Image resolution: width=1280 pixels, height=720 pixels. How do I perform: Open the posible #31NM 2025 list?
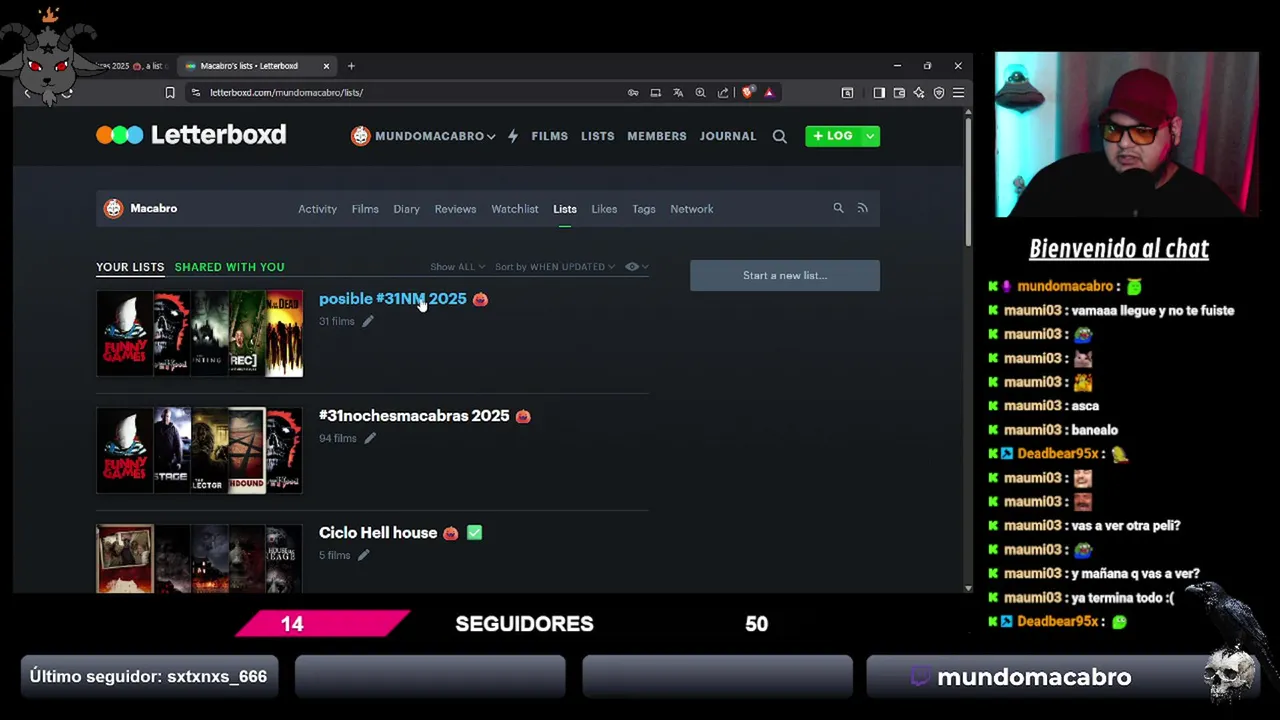[392, 298]
